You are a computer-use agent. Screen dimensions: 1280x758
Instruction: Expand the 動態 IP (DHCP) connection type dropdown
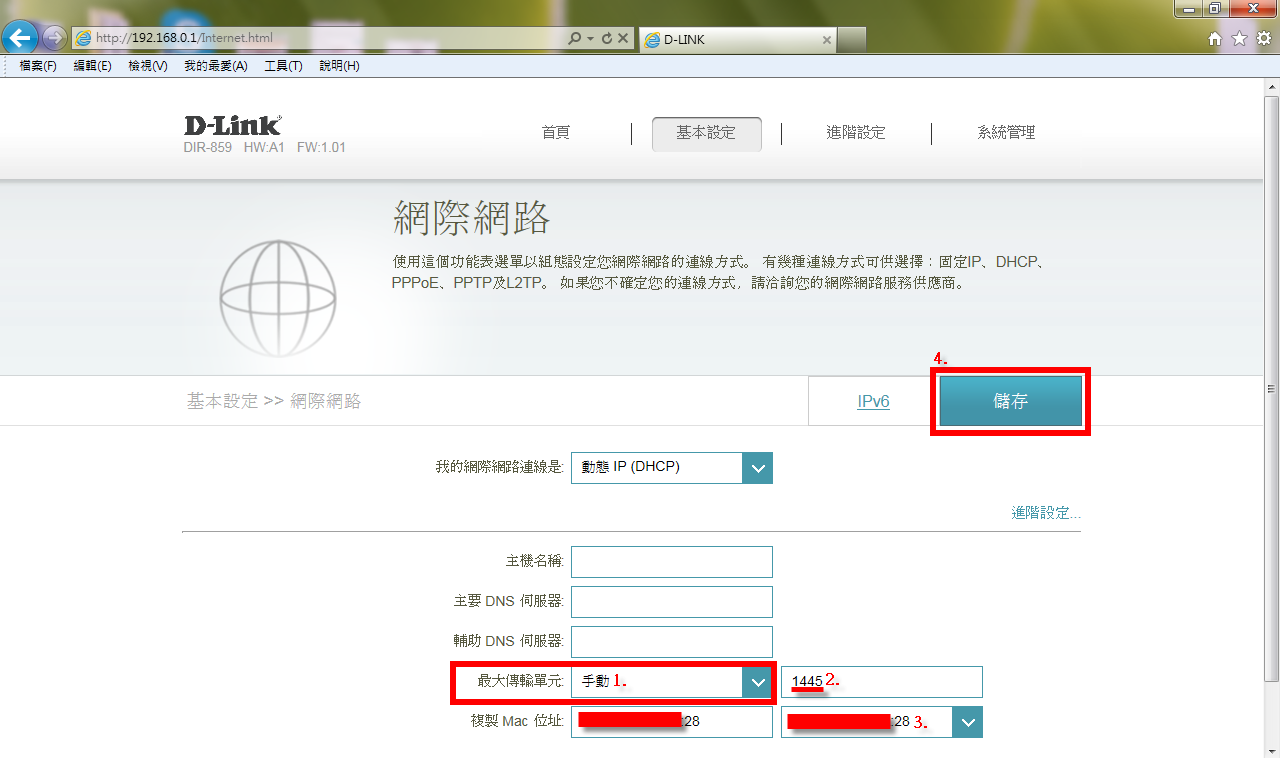(x=757, y=467)
